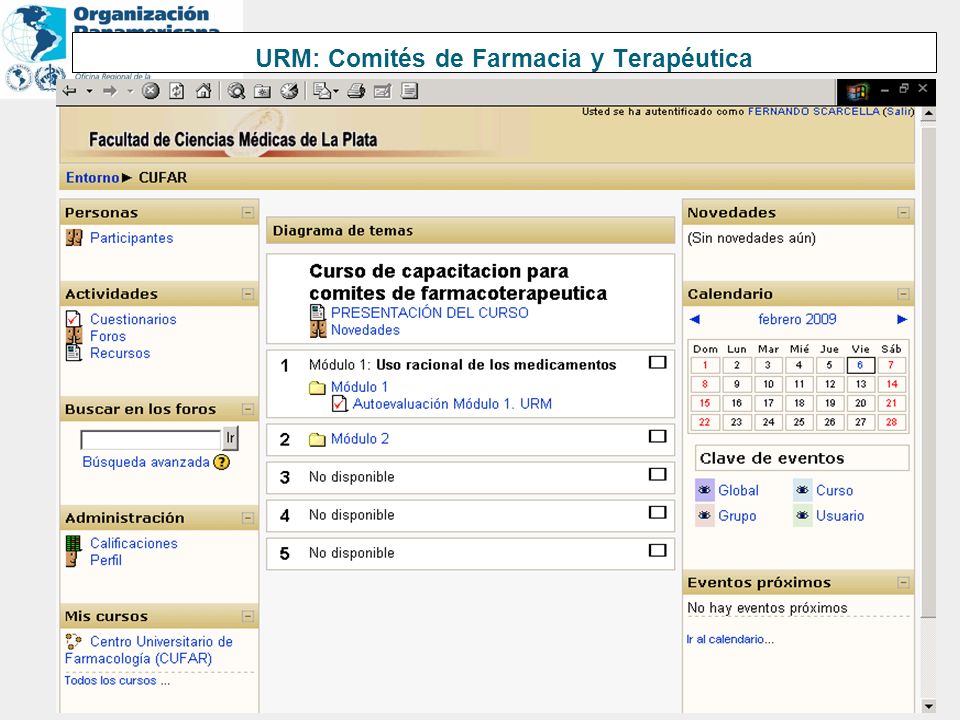Image resolution: width=960 pixels, height=720 pixels.
Task: Go to Entorno breadcrumb link
Action: (x=92, y=178)
